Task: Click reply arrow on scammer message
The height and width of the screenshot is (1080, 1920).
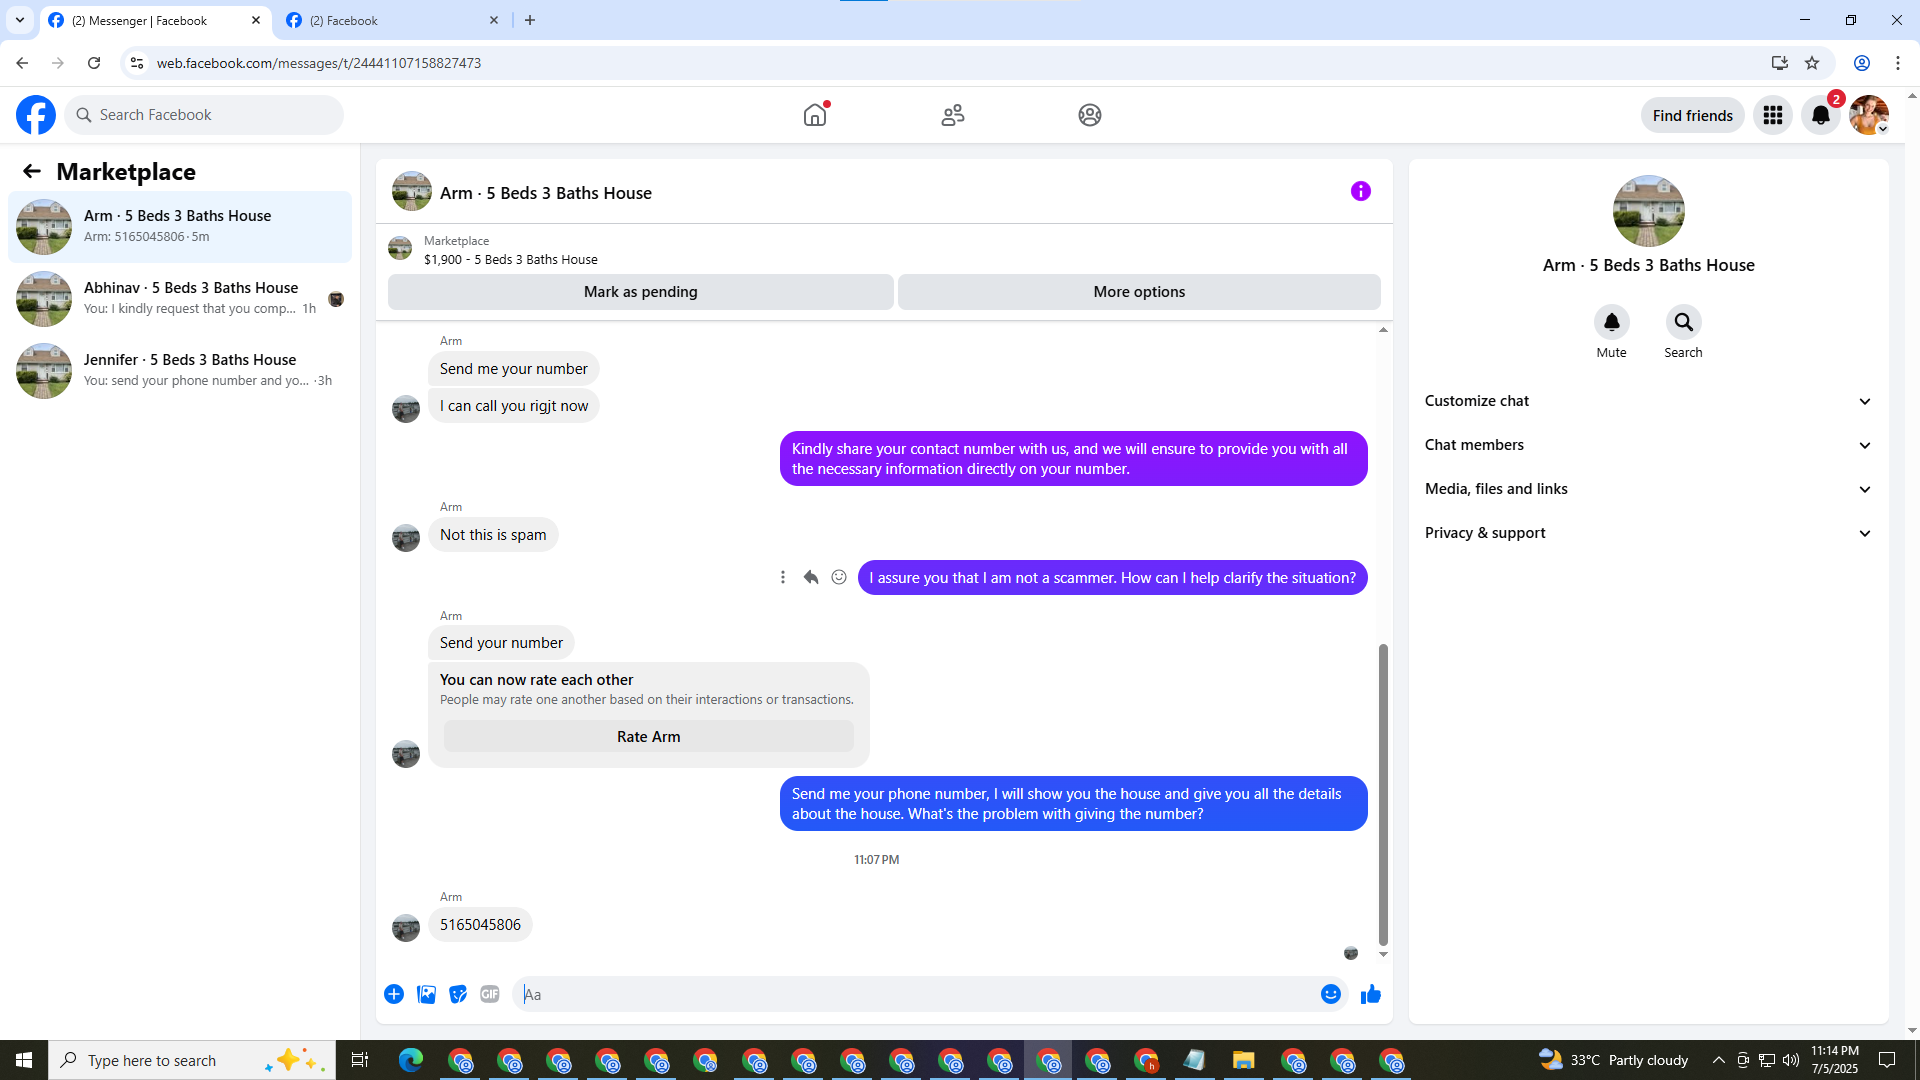Action: [x=811, y=577]
